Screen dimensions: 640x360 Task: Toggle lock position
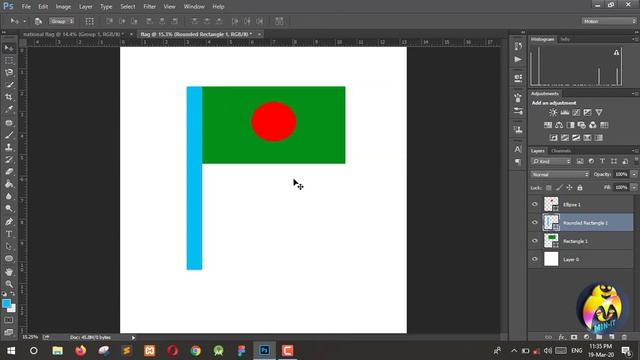569,188
